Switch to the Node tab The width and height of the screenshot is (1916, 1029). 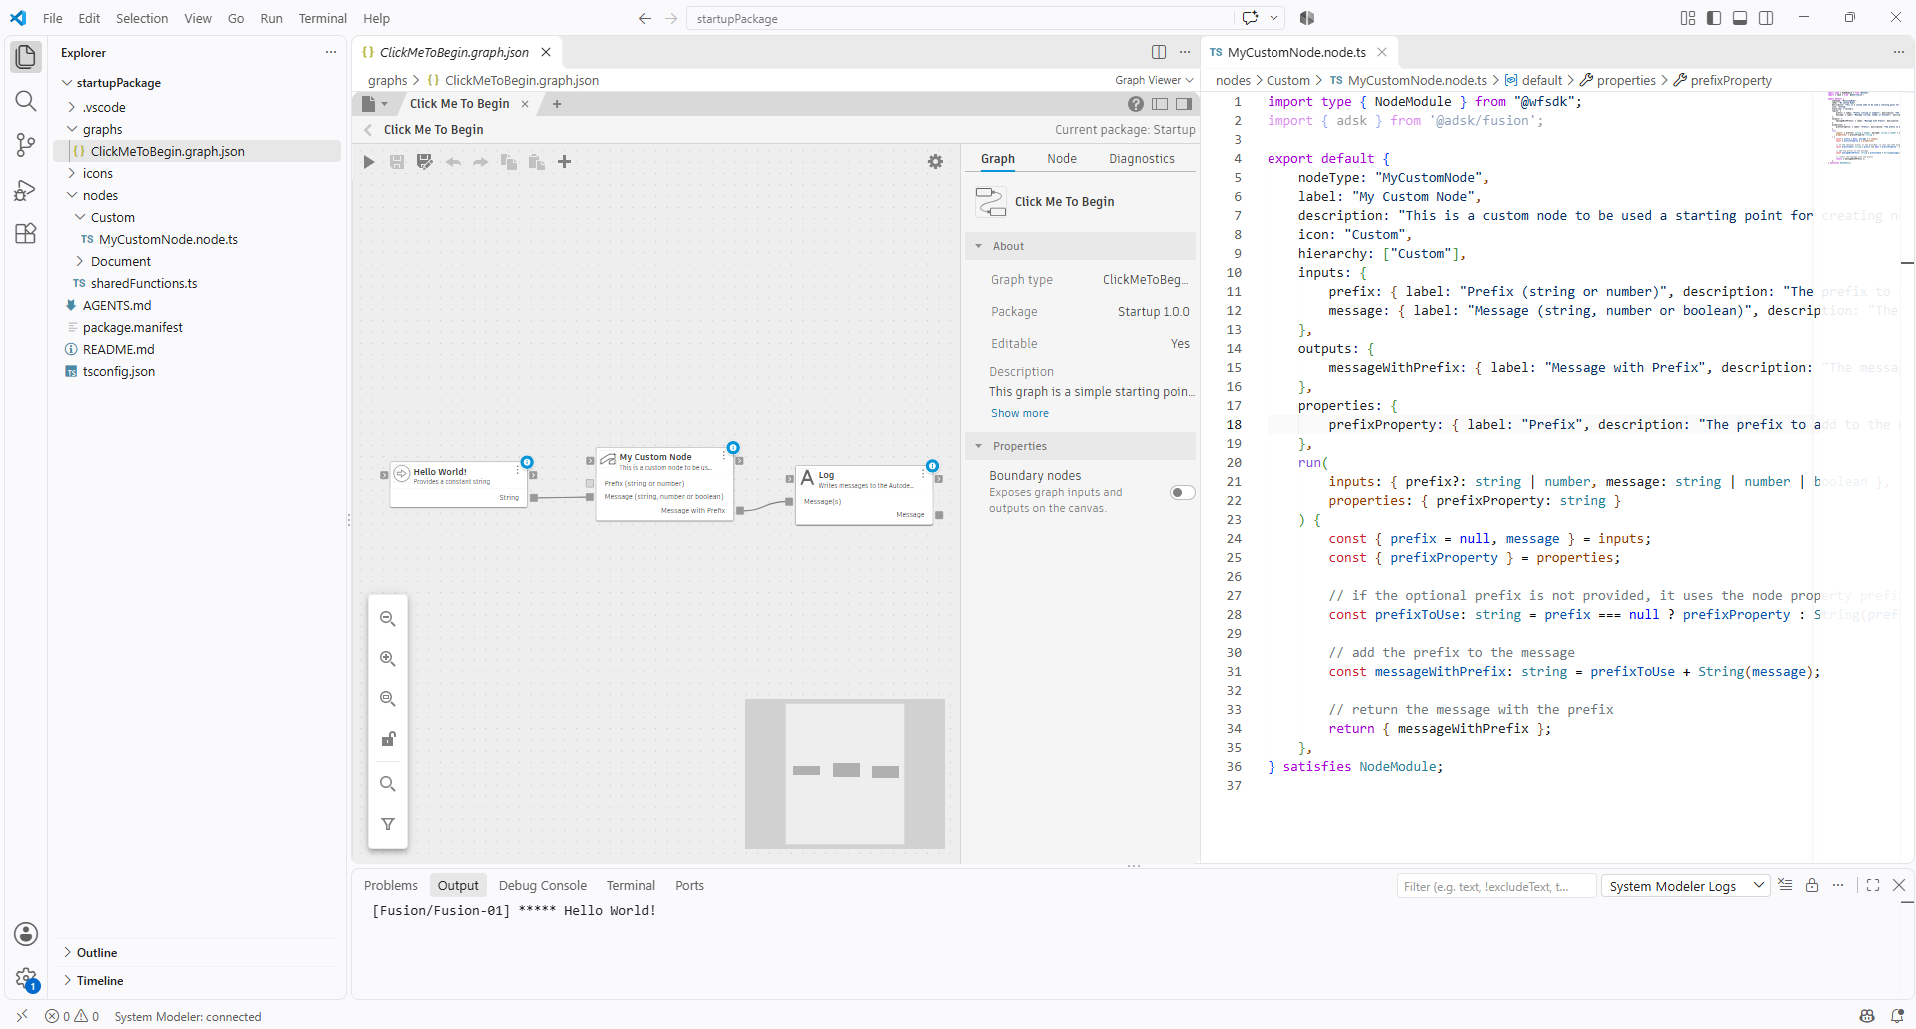tap(1062, 159)
